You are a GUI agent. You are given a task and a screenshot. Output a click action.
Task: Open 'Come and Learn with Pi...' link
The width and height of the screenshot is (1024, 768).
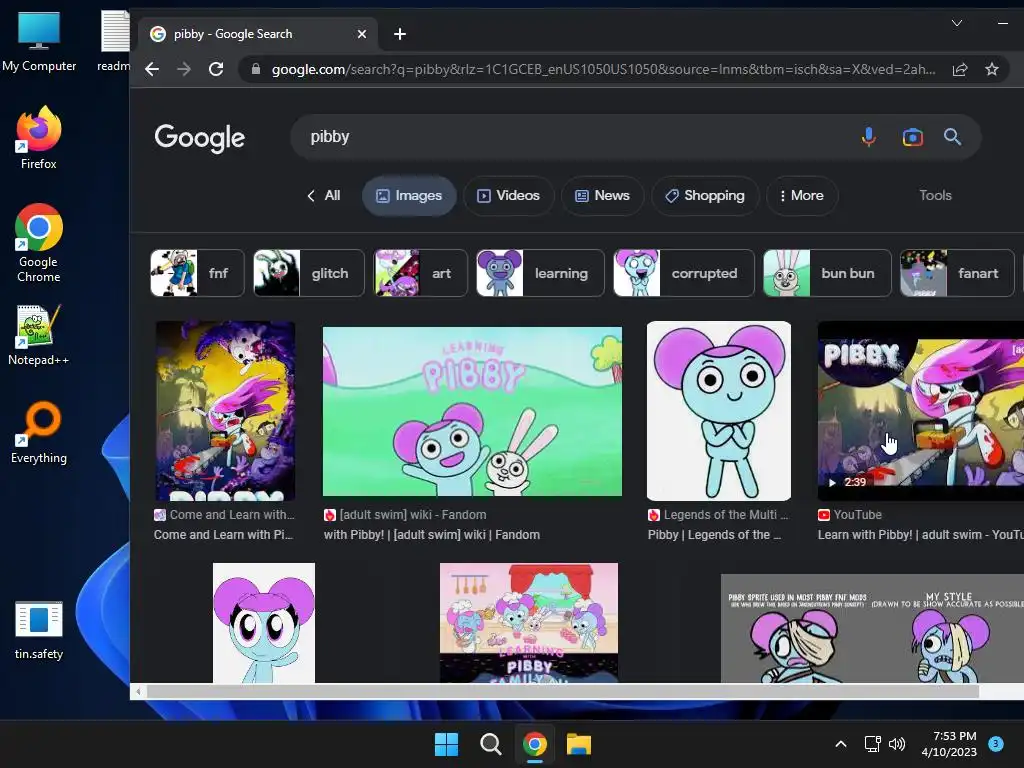tap(223, 534)
